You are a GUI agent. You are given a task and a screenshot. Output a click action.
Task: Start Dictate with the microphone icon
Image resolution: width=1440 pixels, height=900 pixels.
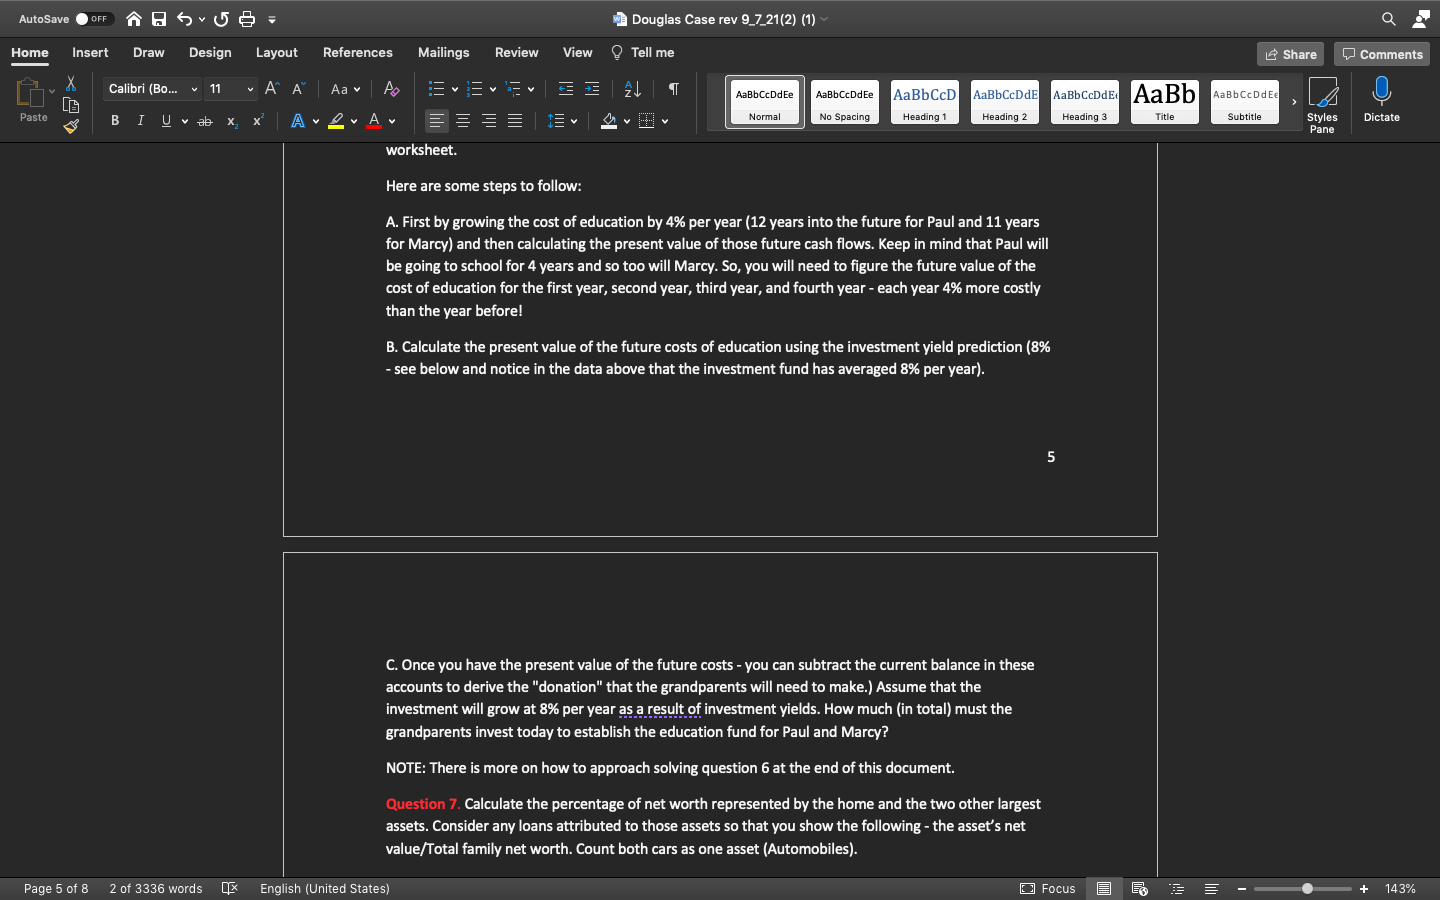coord(1382,100)
